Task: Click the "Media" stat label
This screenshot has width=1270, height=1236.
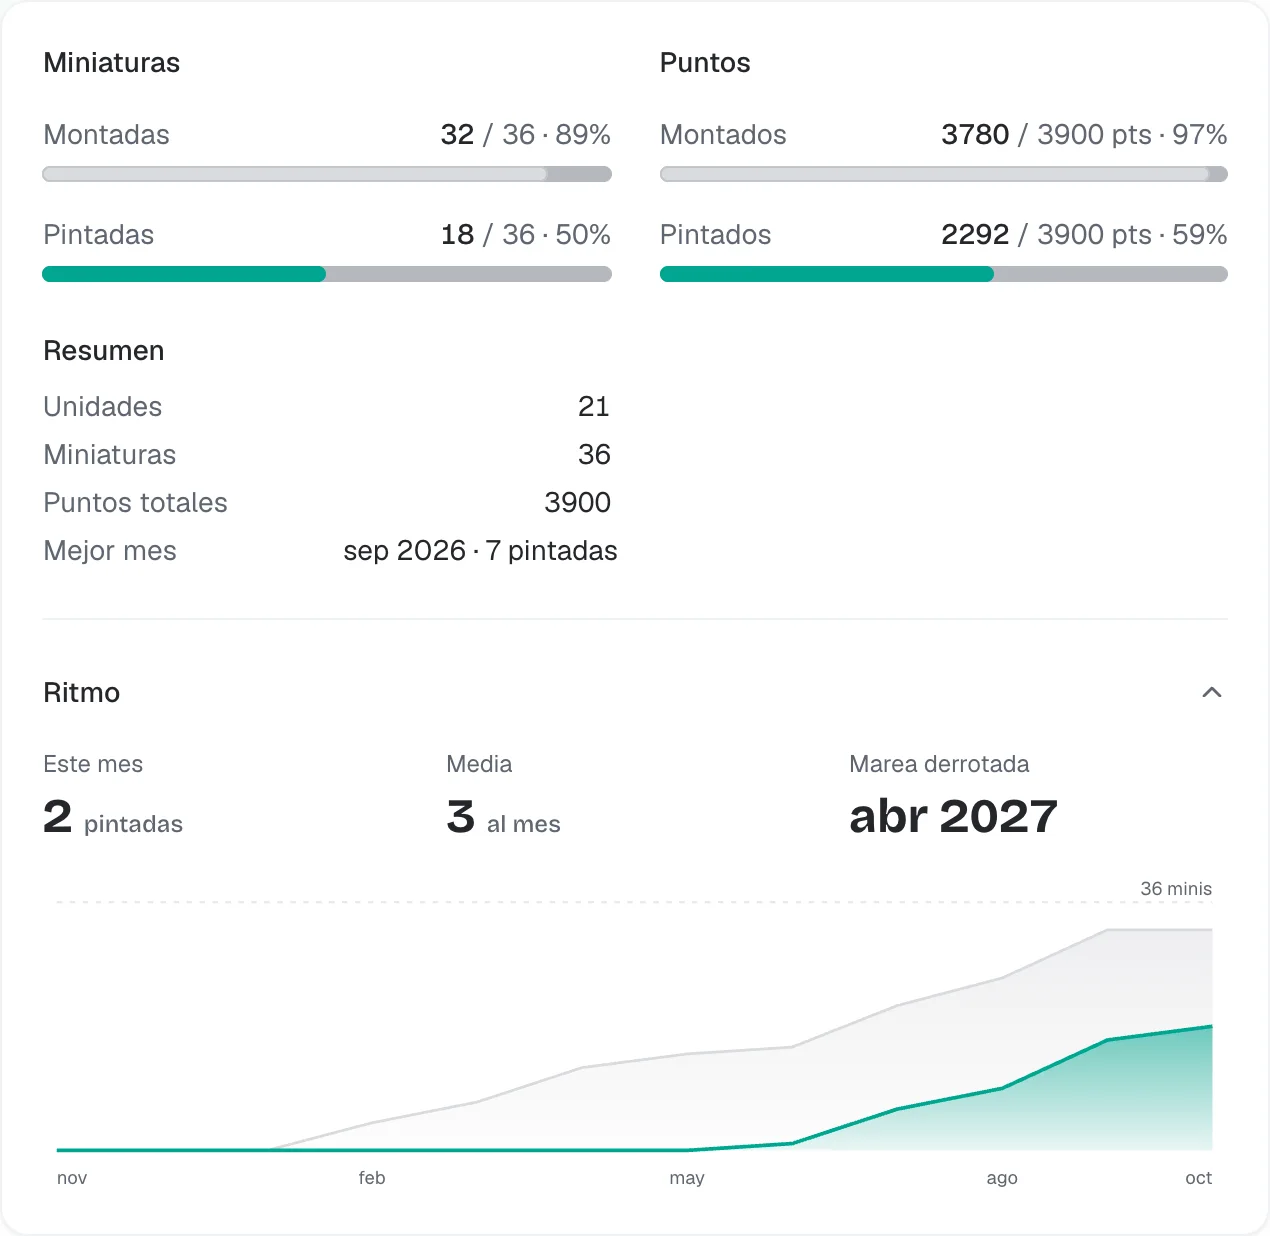Action: 479,764
